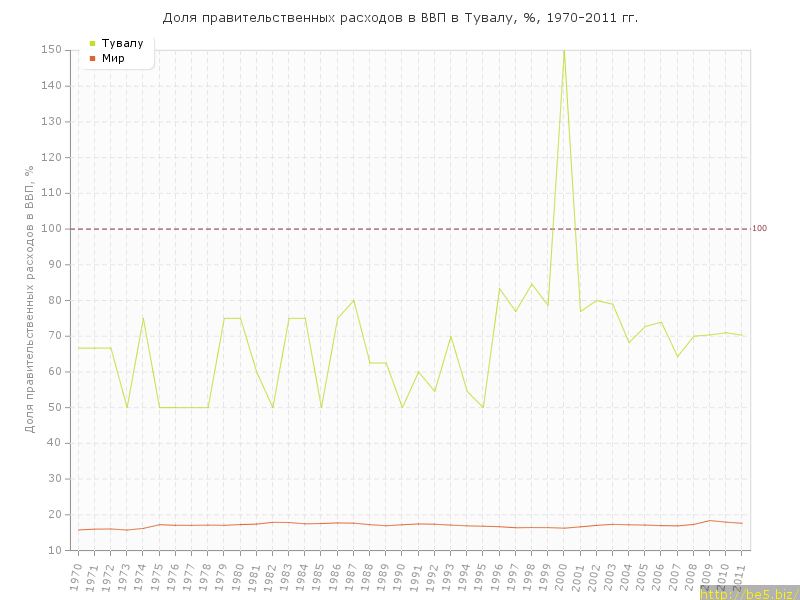Click the Мир line at year 2009
Image resolution: width=800 pixels, height=600 pixels.
[x=709, y=520]
